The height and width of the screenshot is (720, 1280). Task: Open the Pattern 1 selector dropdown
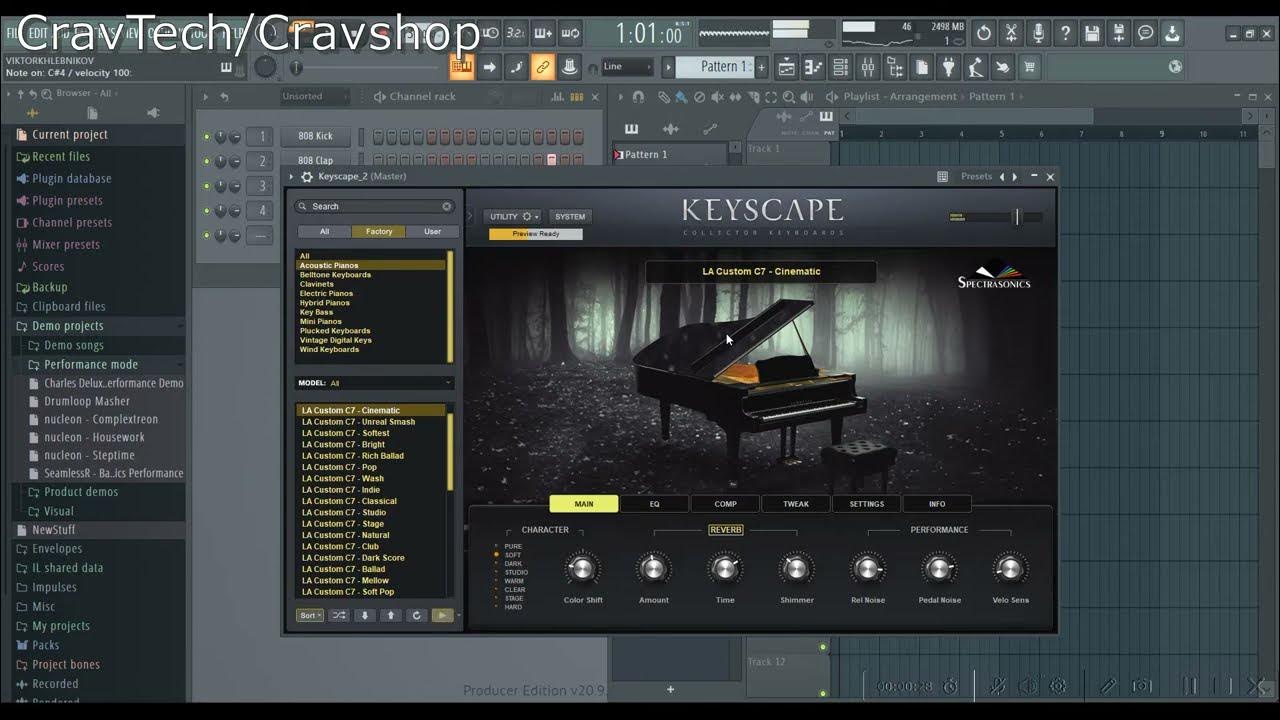coord(715,67)
